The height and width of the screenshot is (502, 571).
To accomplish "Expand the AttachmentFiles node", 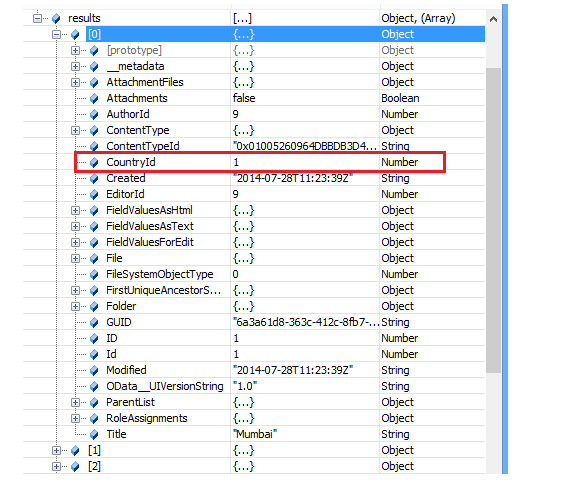I will coord(75,82).
